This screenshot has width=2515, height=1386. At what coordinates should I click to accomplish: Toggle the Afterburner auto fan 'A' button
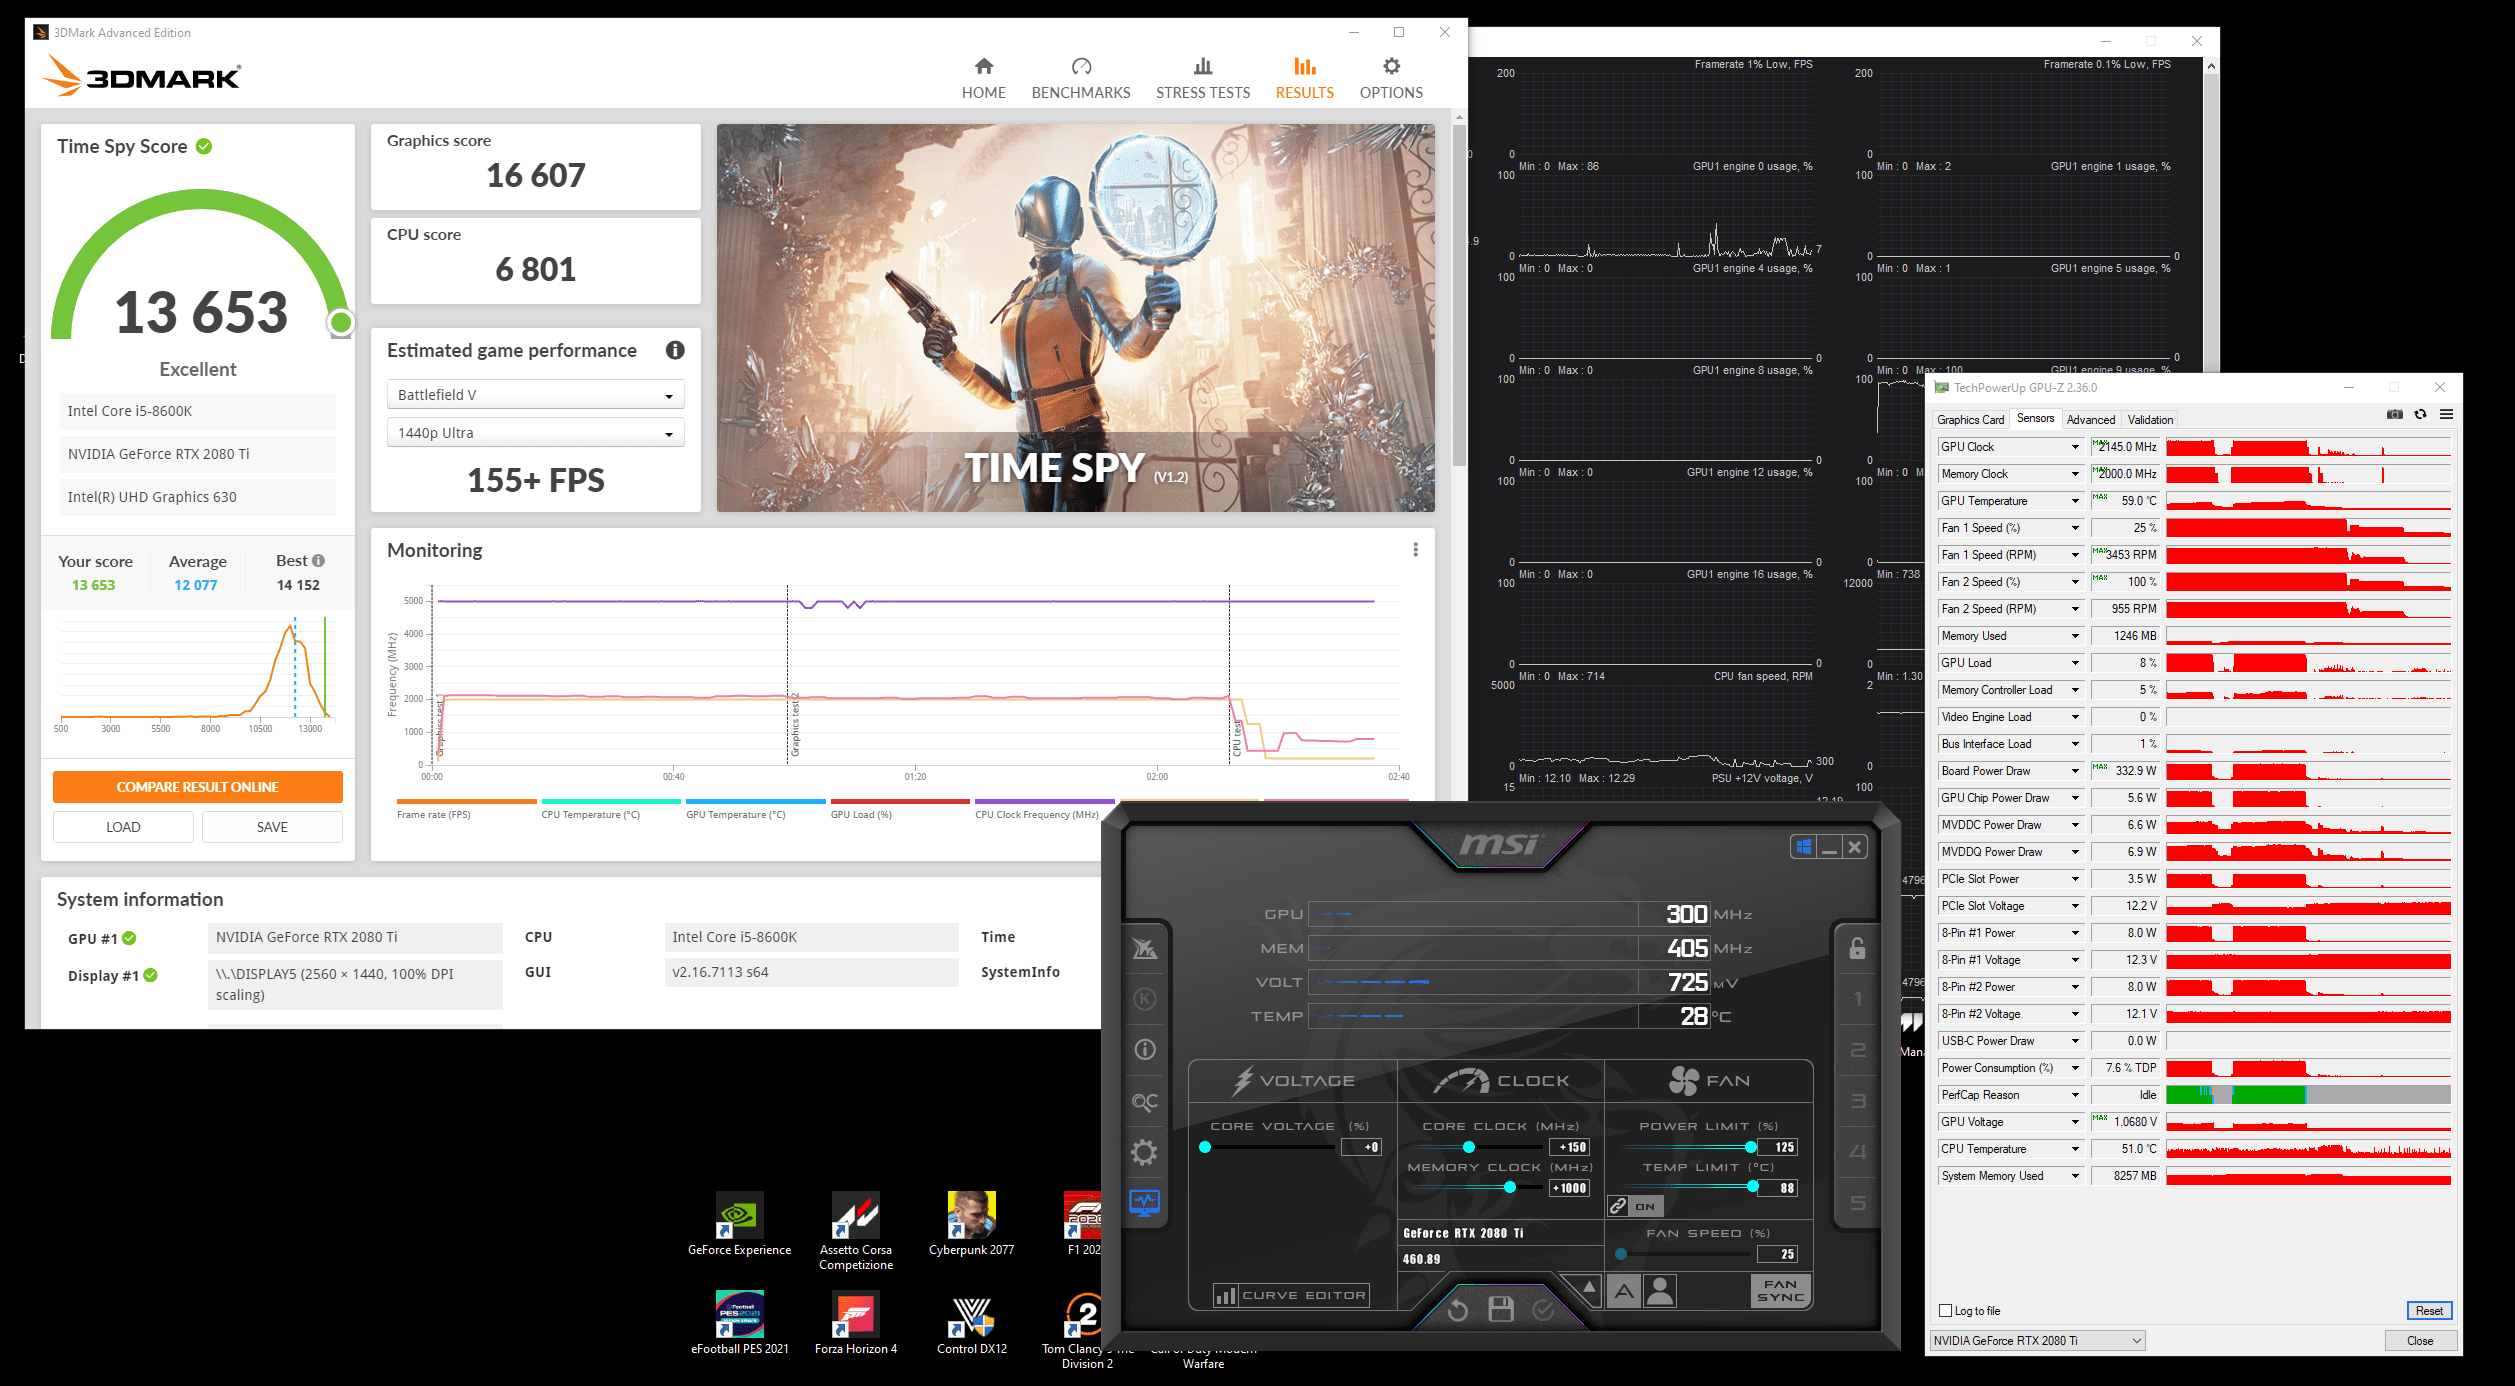(1624, 1292)
